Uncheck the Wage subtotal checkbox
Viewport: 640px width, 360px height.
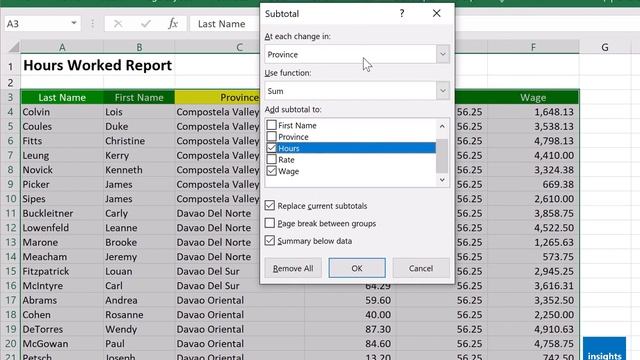(271, 171)
